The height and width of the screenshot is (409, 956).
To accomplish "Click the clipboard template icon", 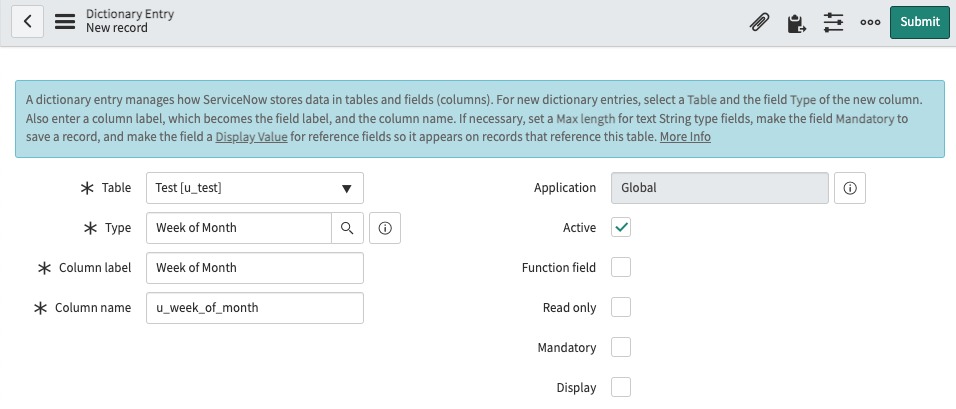I will click(796, 22).
